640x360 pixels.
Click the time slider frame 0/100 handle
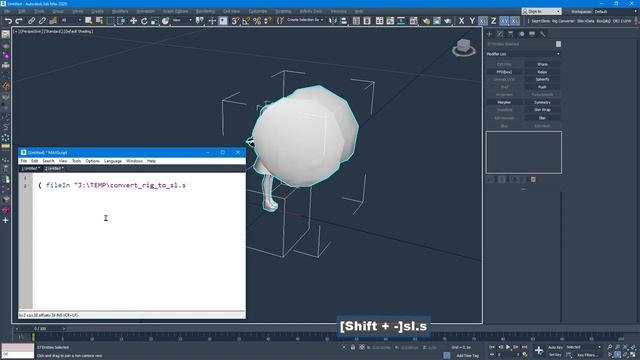pos(40,329)
